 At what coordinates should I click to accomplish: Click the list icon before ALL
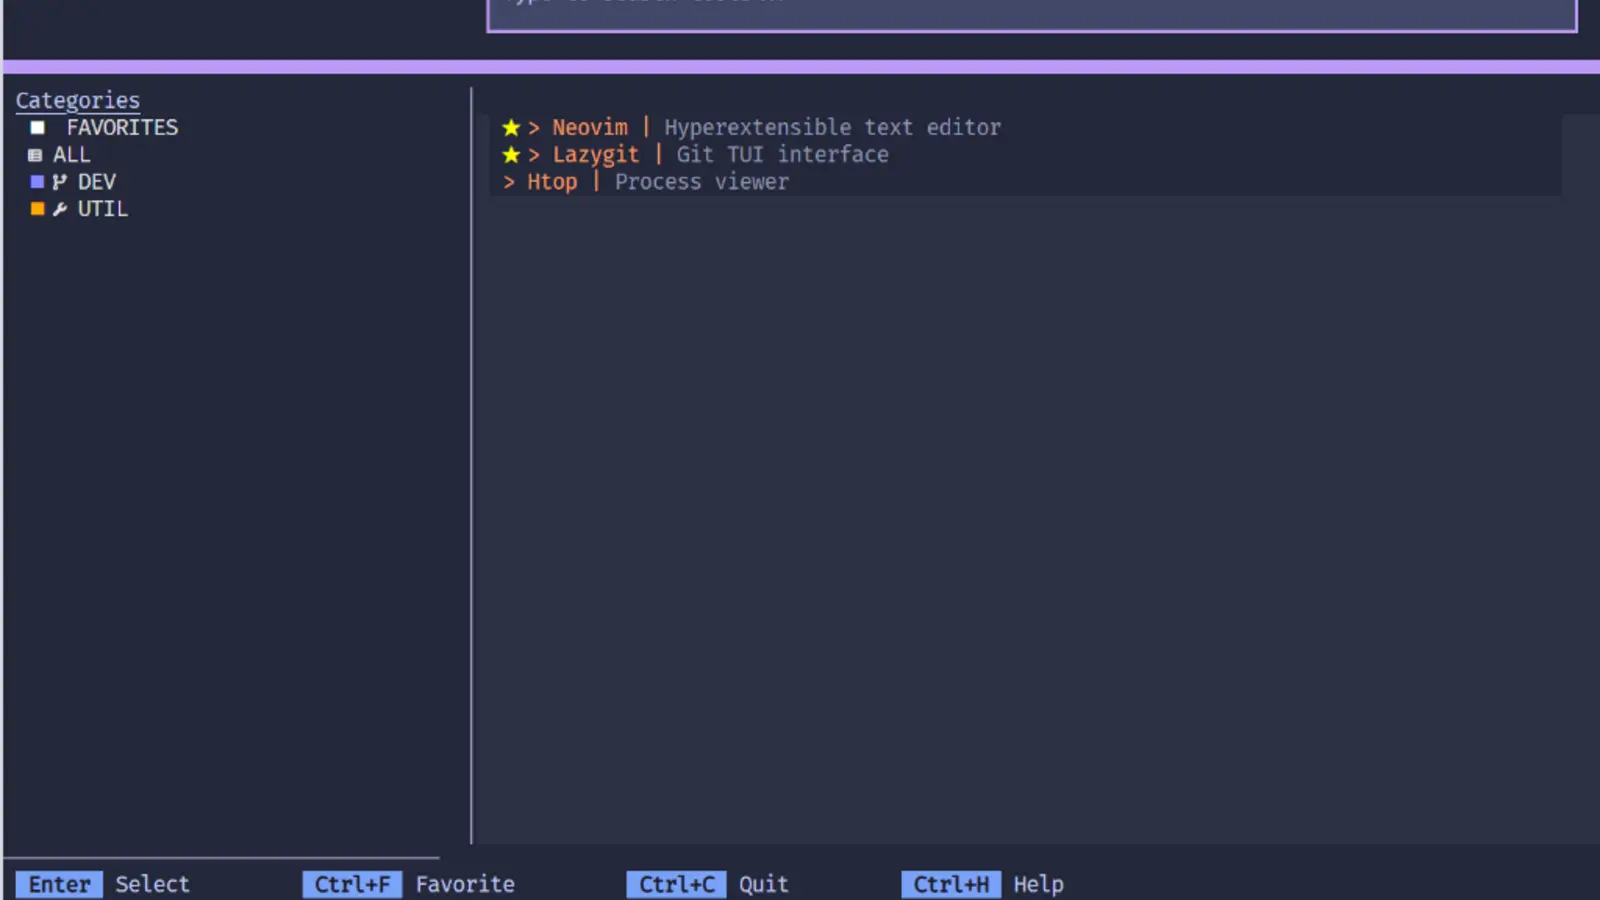point(35,155)
